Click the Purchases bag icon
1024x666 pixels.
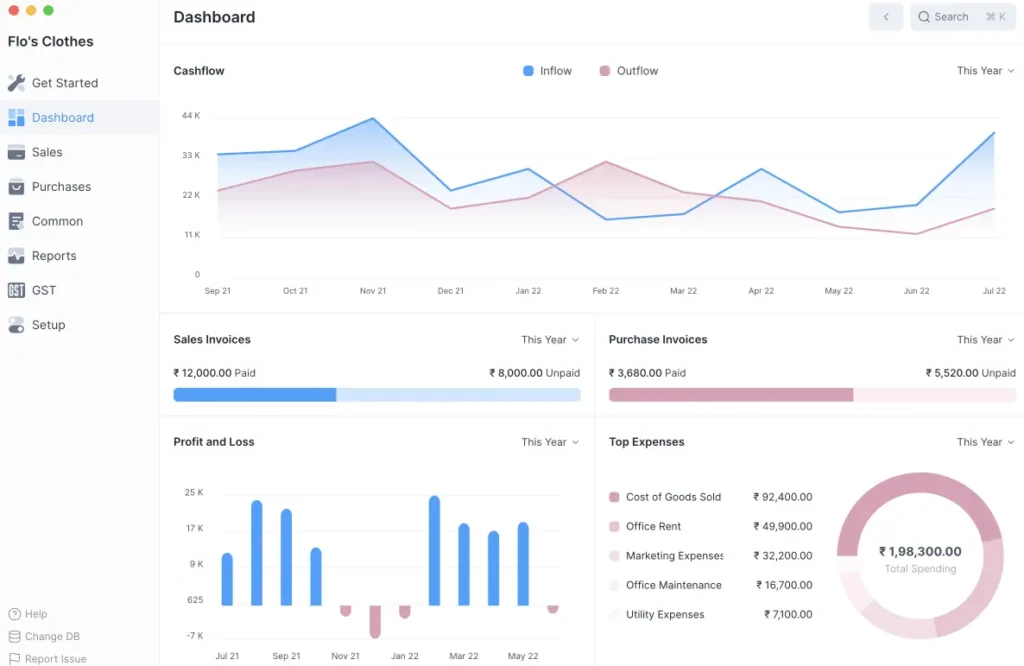pos(16,187)
